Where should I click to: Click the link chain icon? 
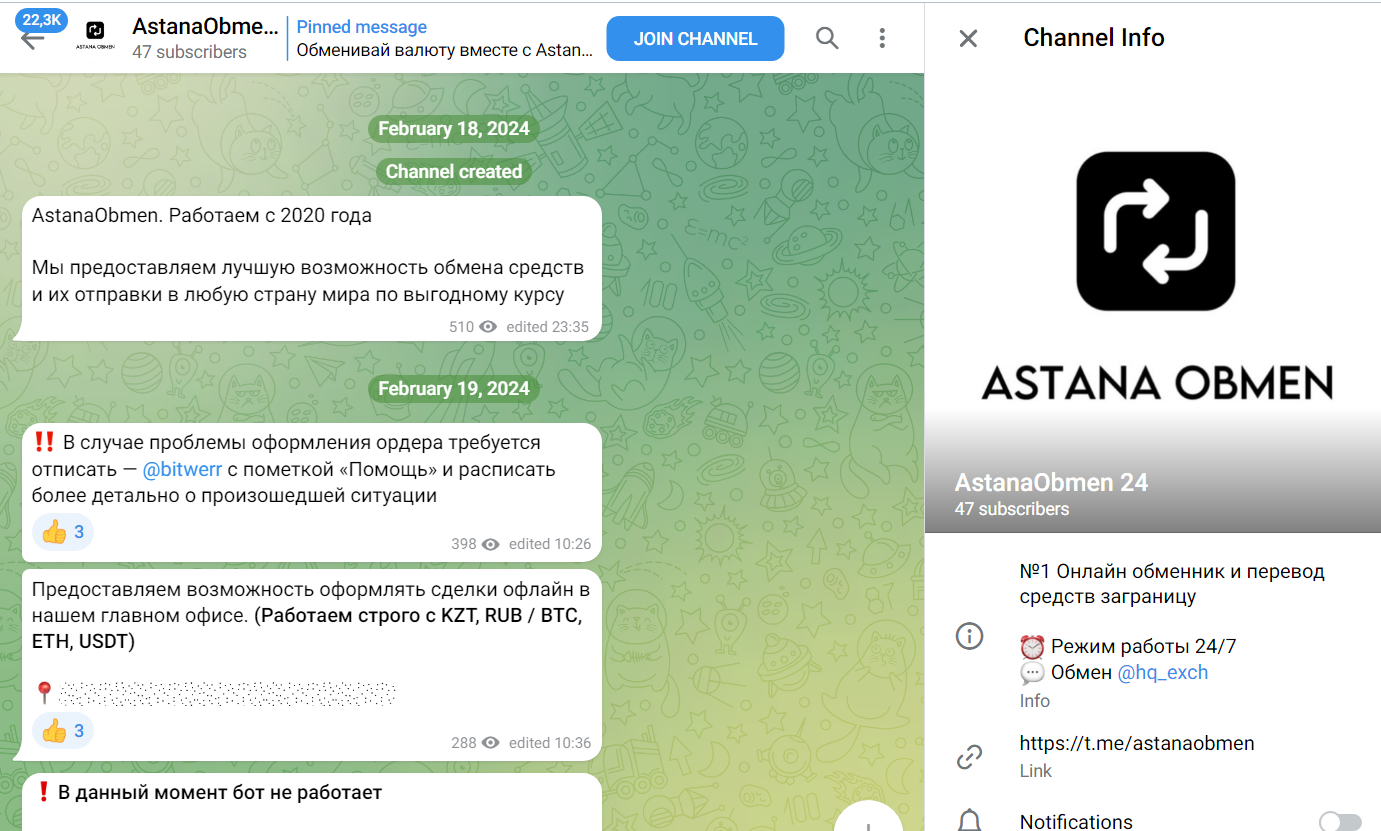(x=969, y=757)
